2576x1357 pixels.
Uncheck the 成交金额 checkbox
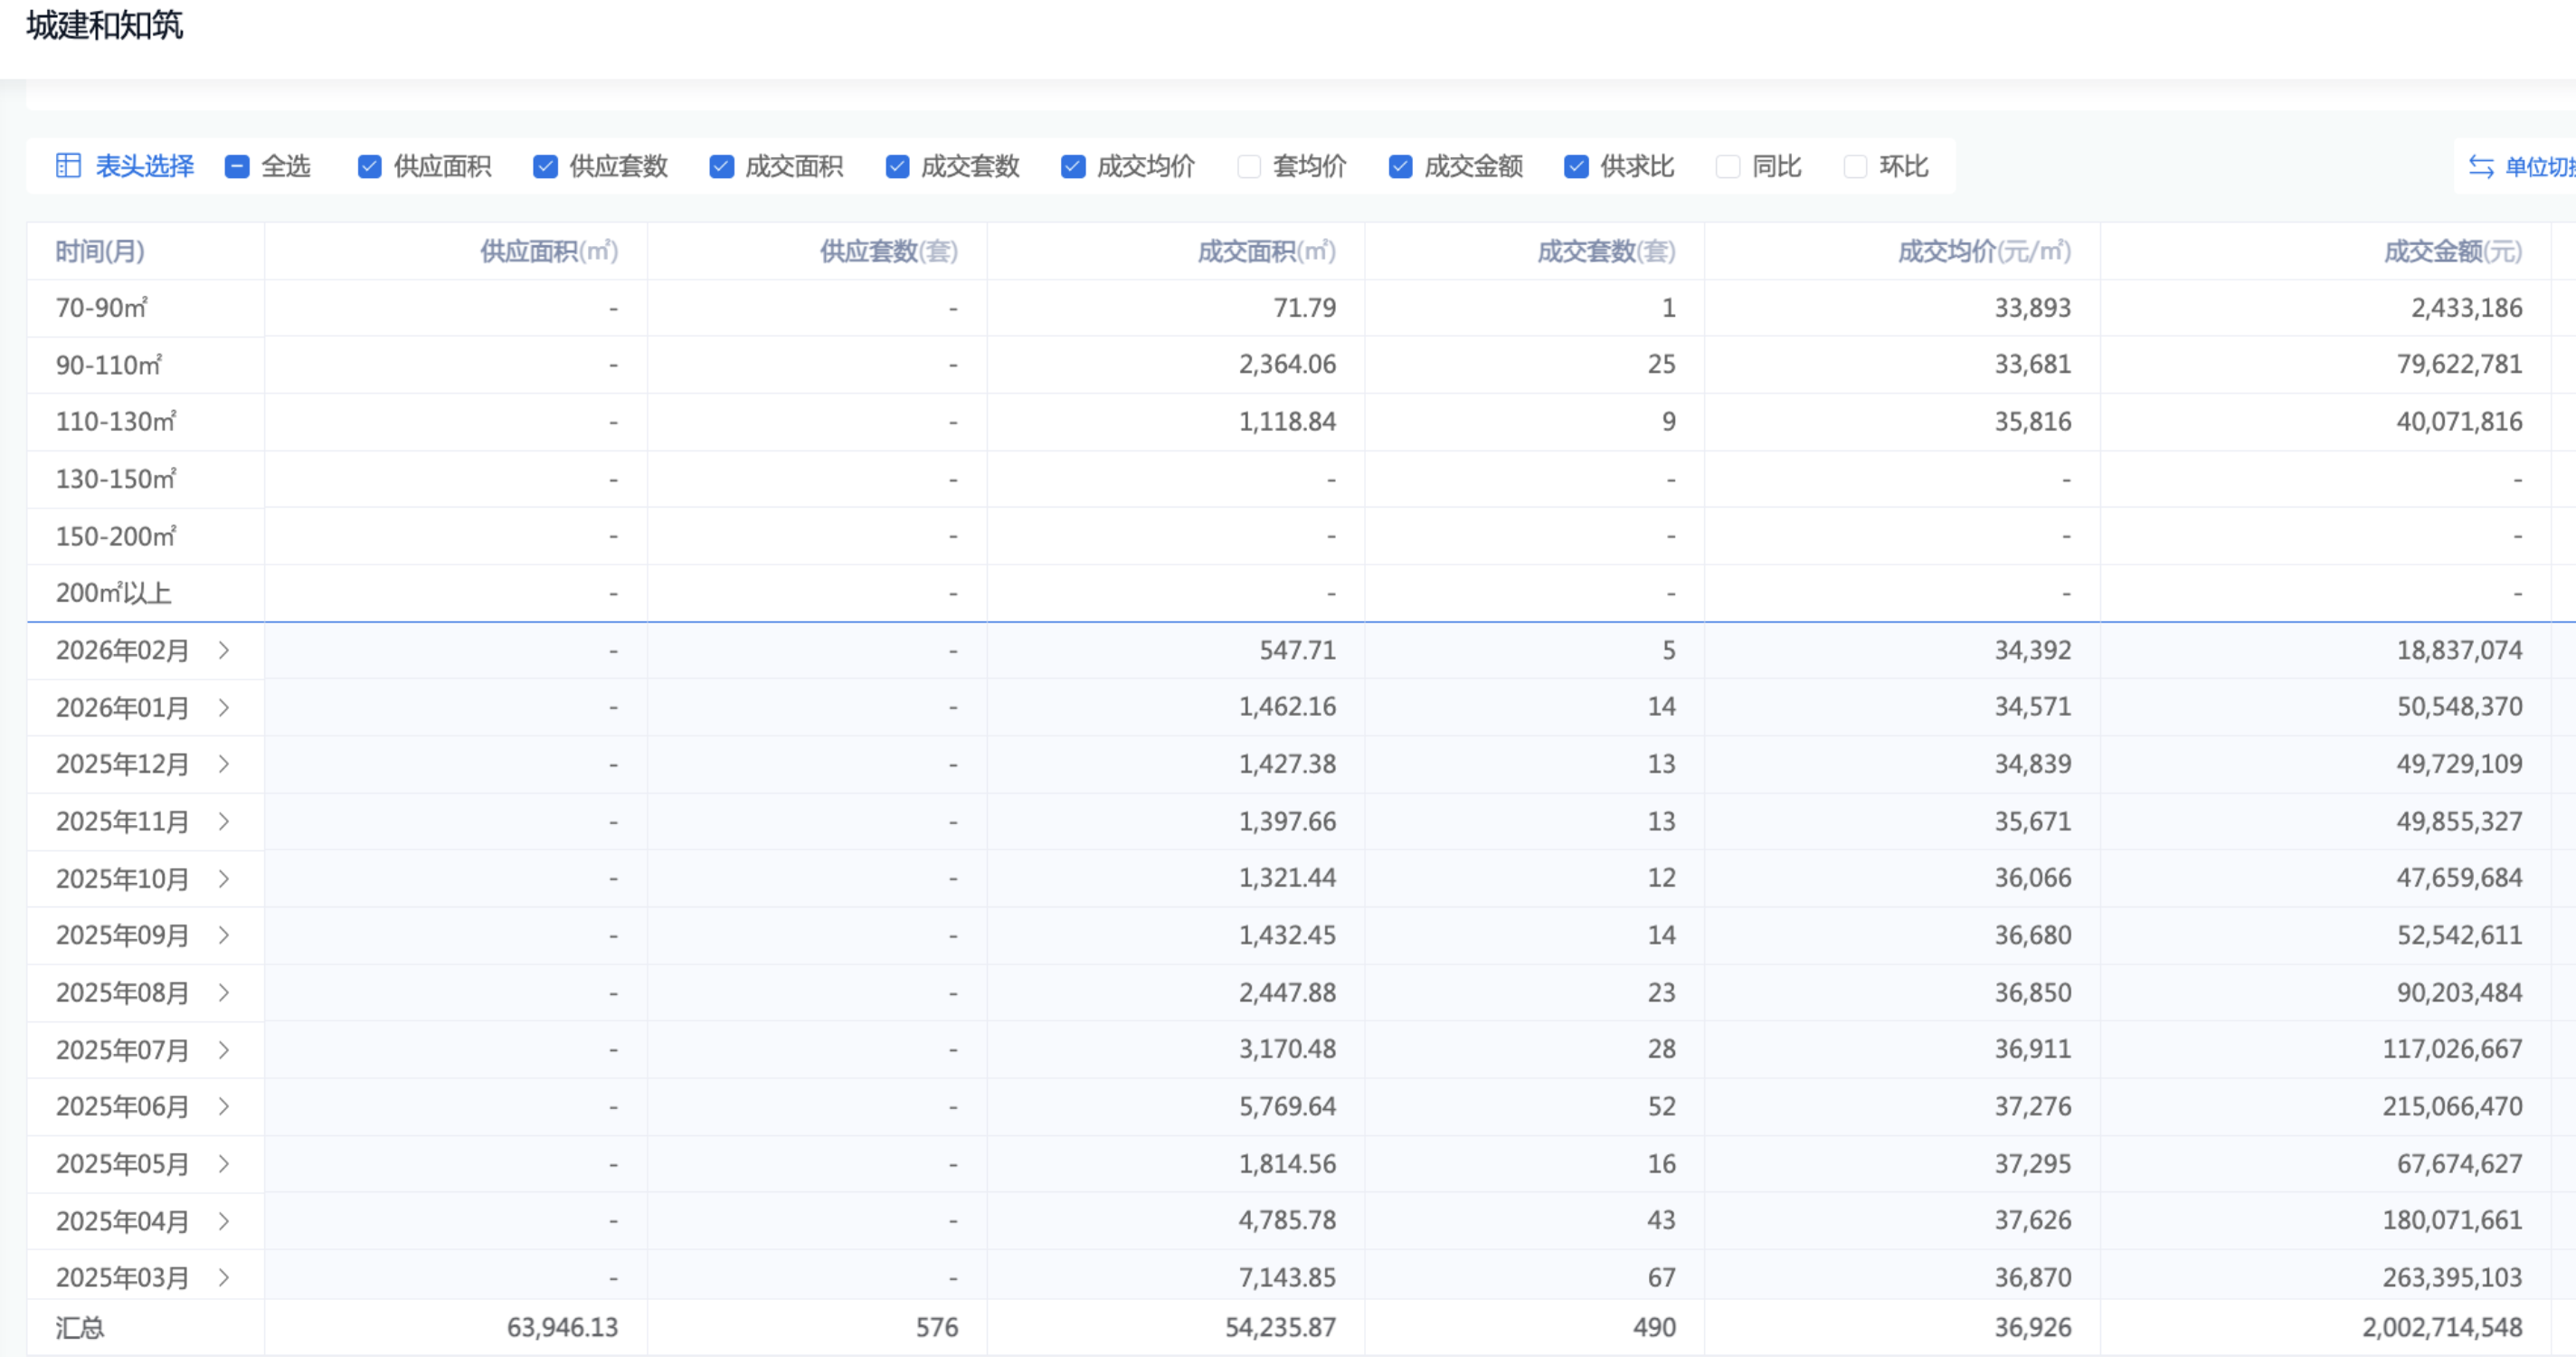[1400, 166]
